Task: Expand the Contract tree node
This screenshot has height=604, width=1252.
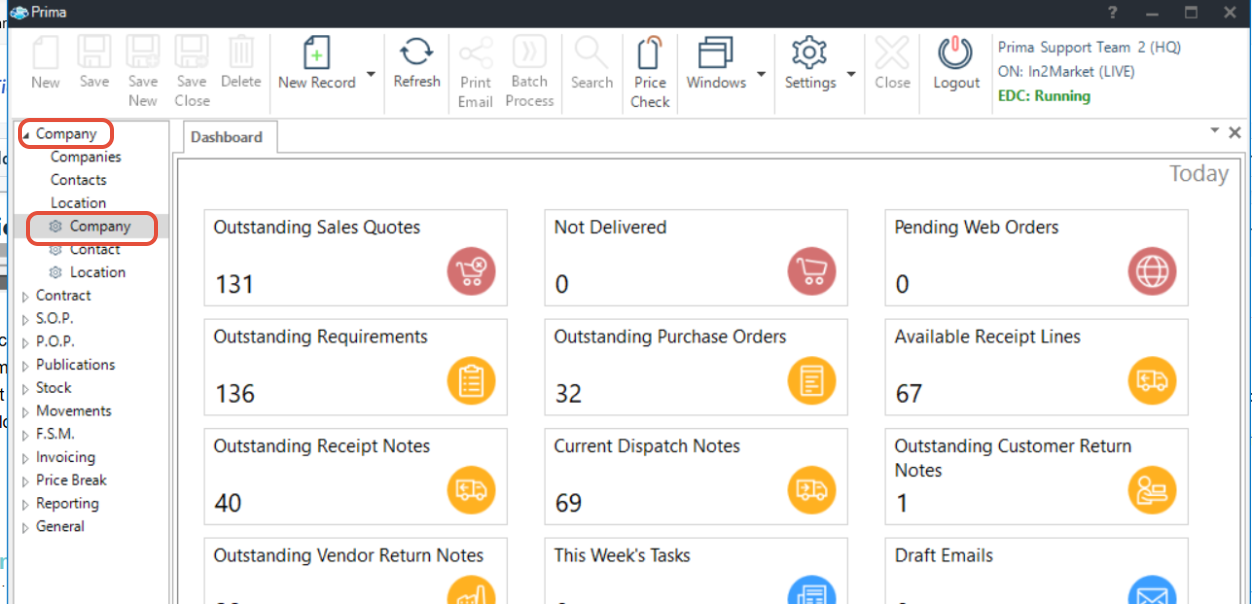Action: click(26, 296)
